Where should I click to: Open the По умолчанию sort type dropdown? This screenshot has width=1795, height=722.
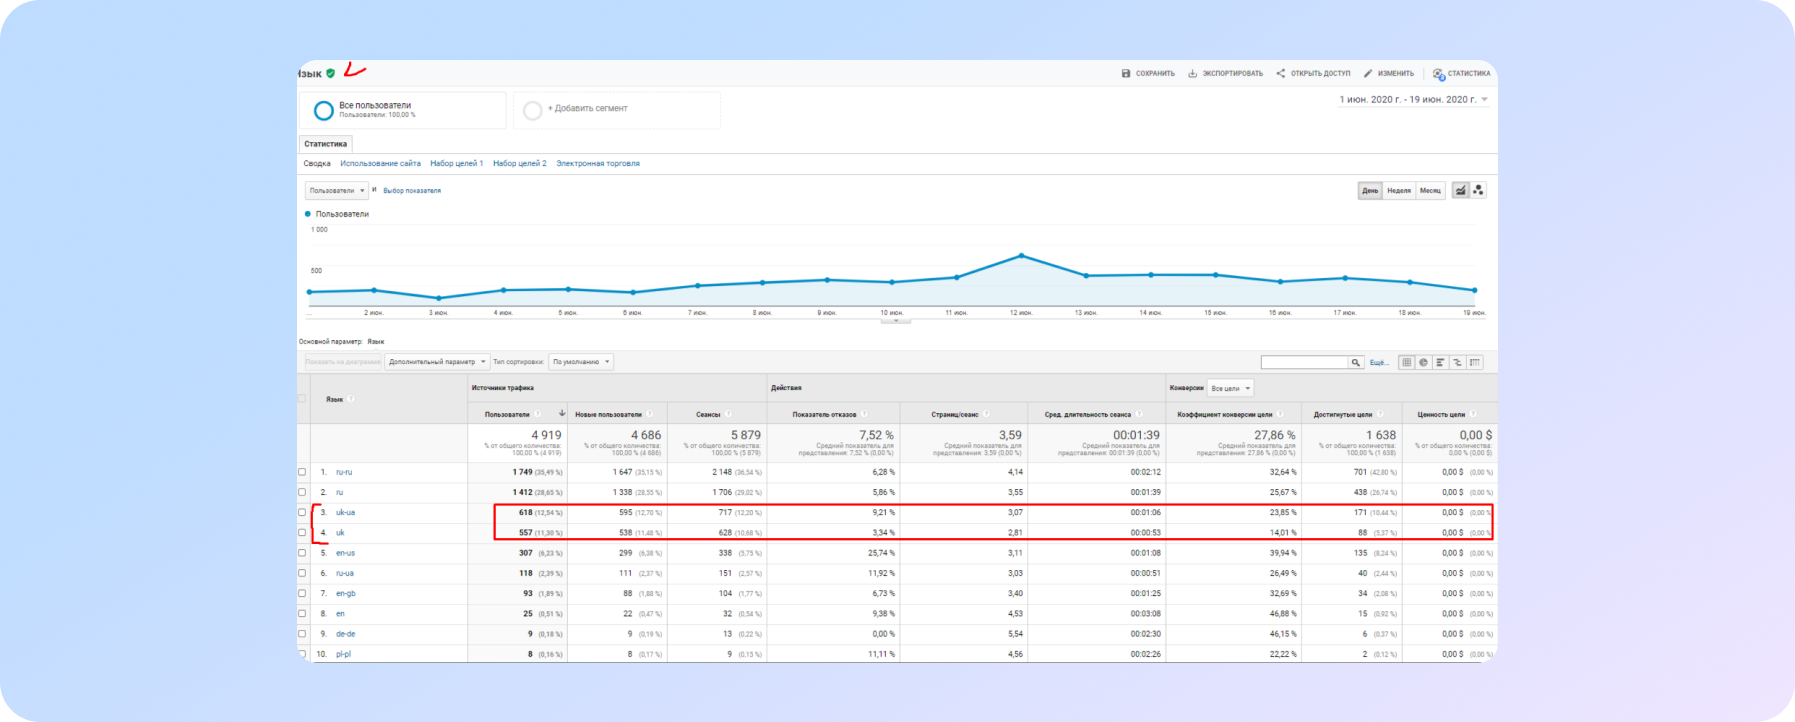point(581,362)
